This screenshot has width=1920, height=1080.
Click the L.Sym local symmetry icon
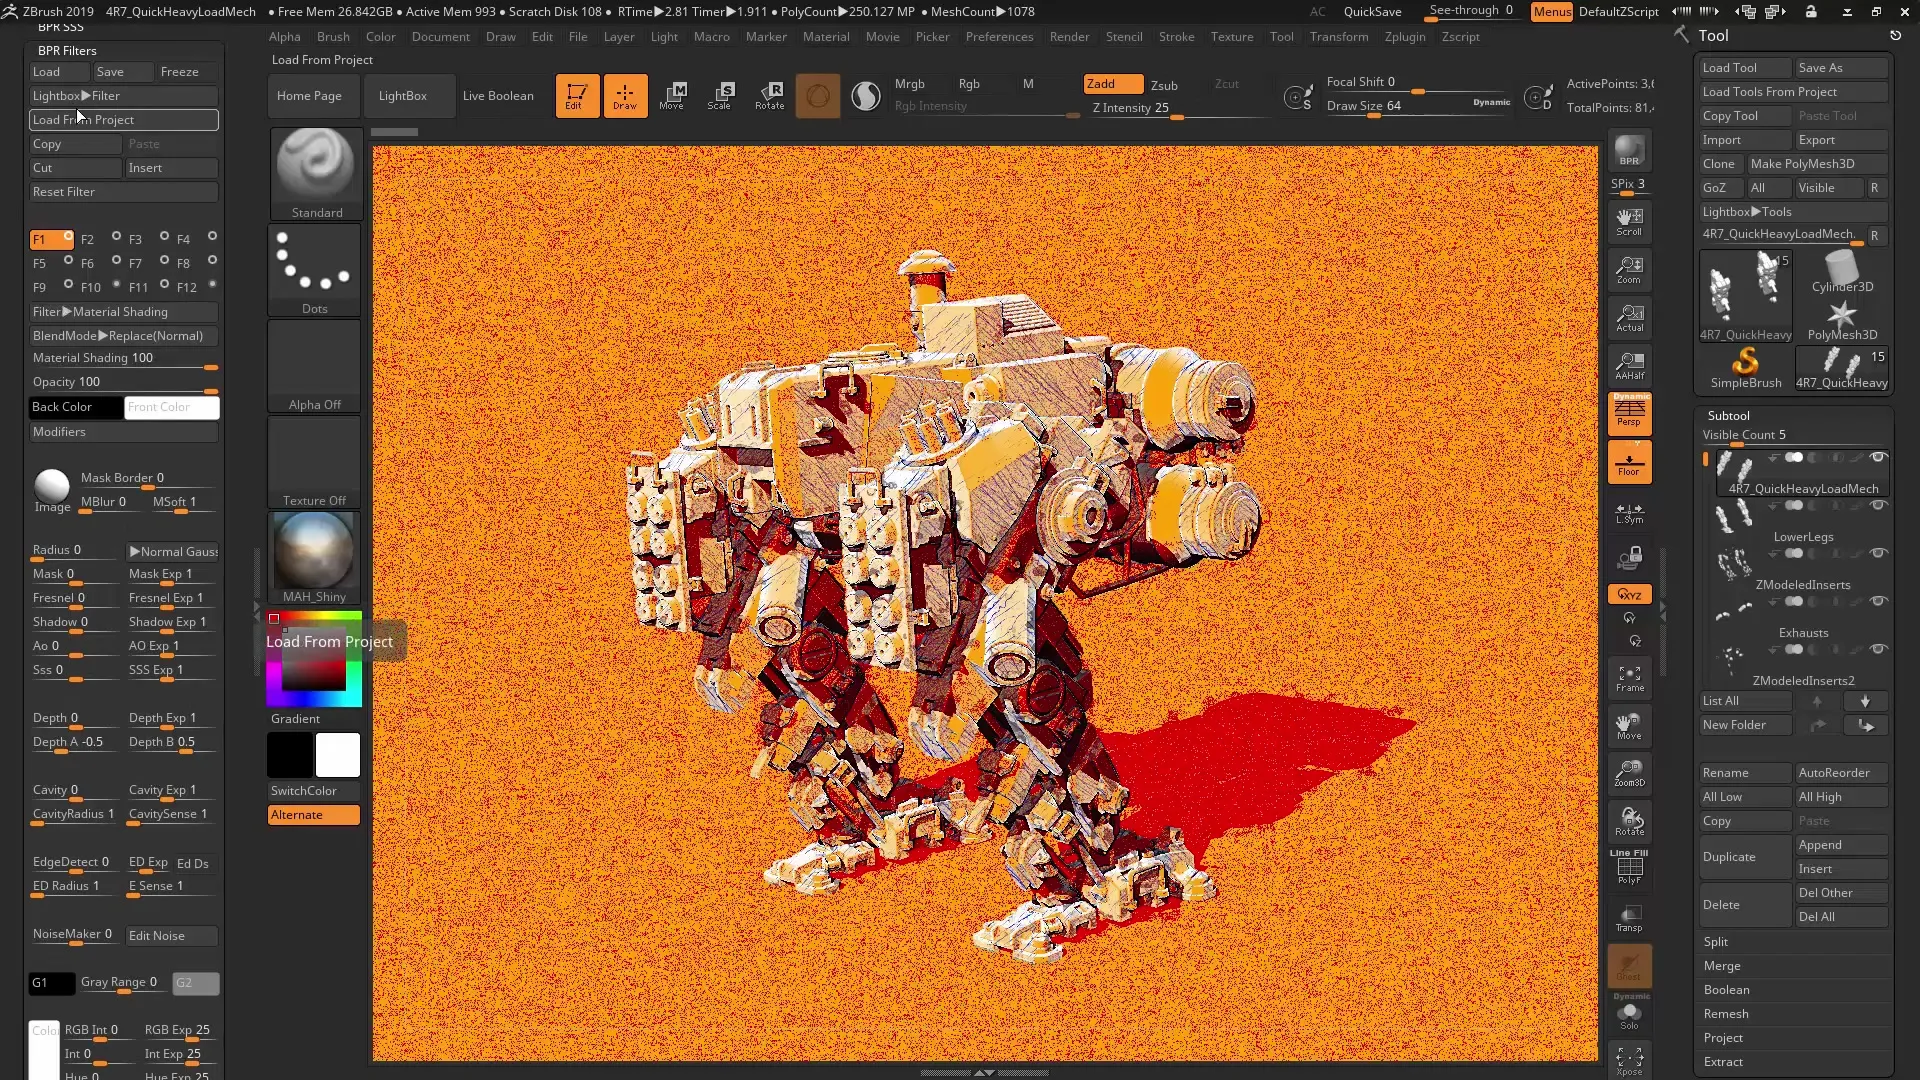pos(1629,513)
